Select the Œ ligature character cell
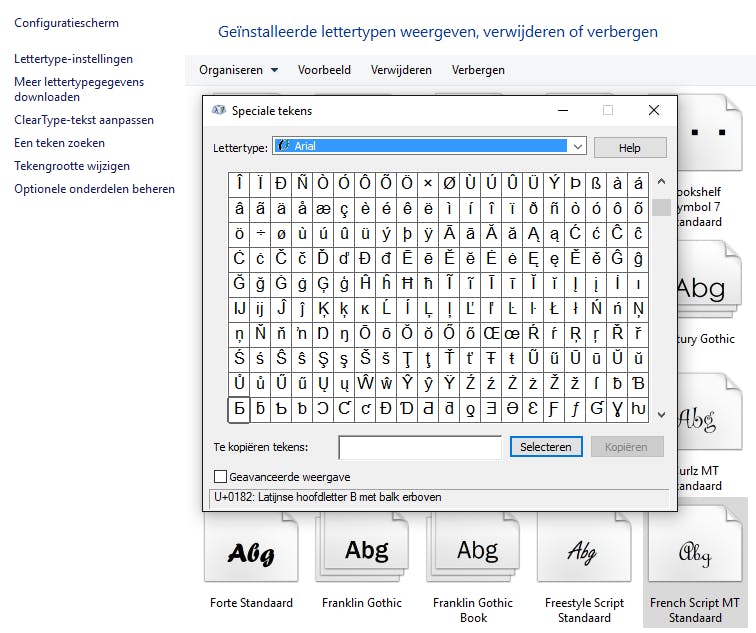 coord(491,334)
